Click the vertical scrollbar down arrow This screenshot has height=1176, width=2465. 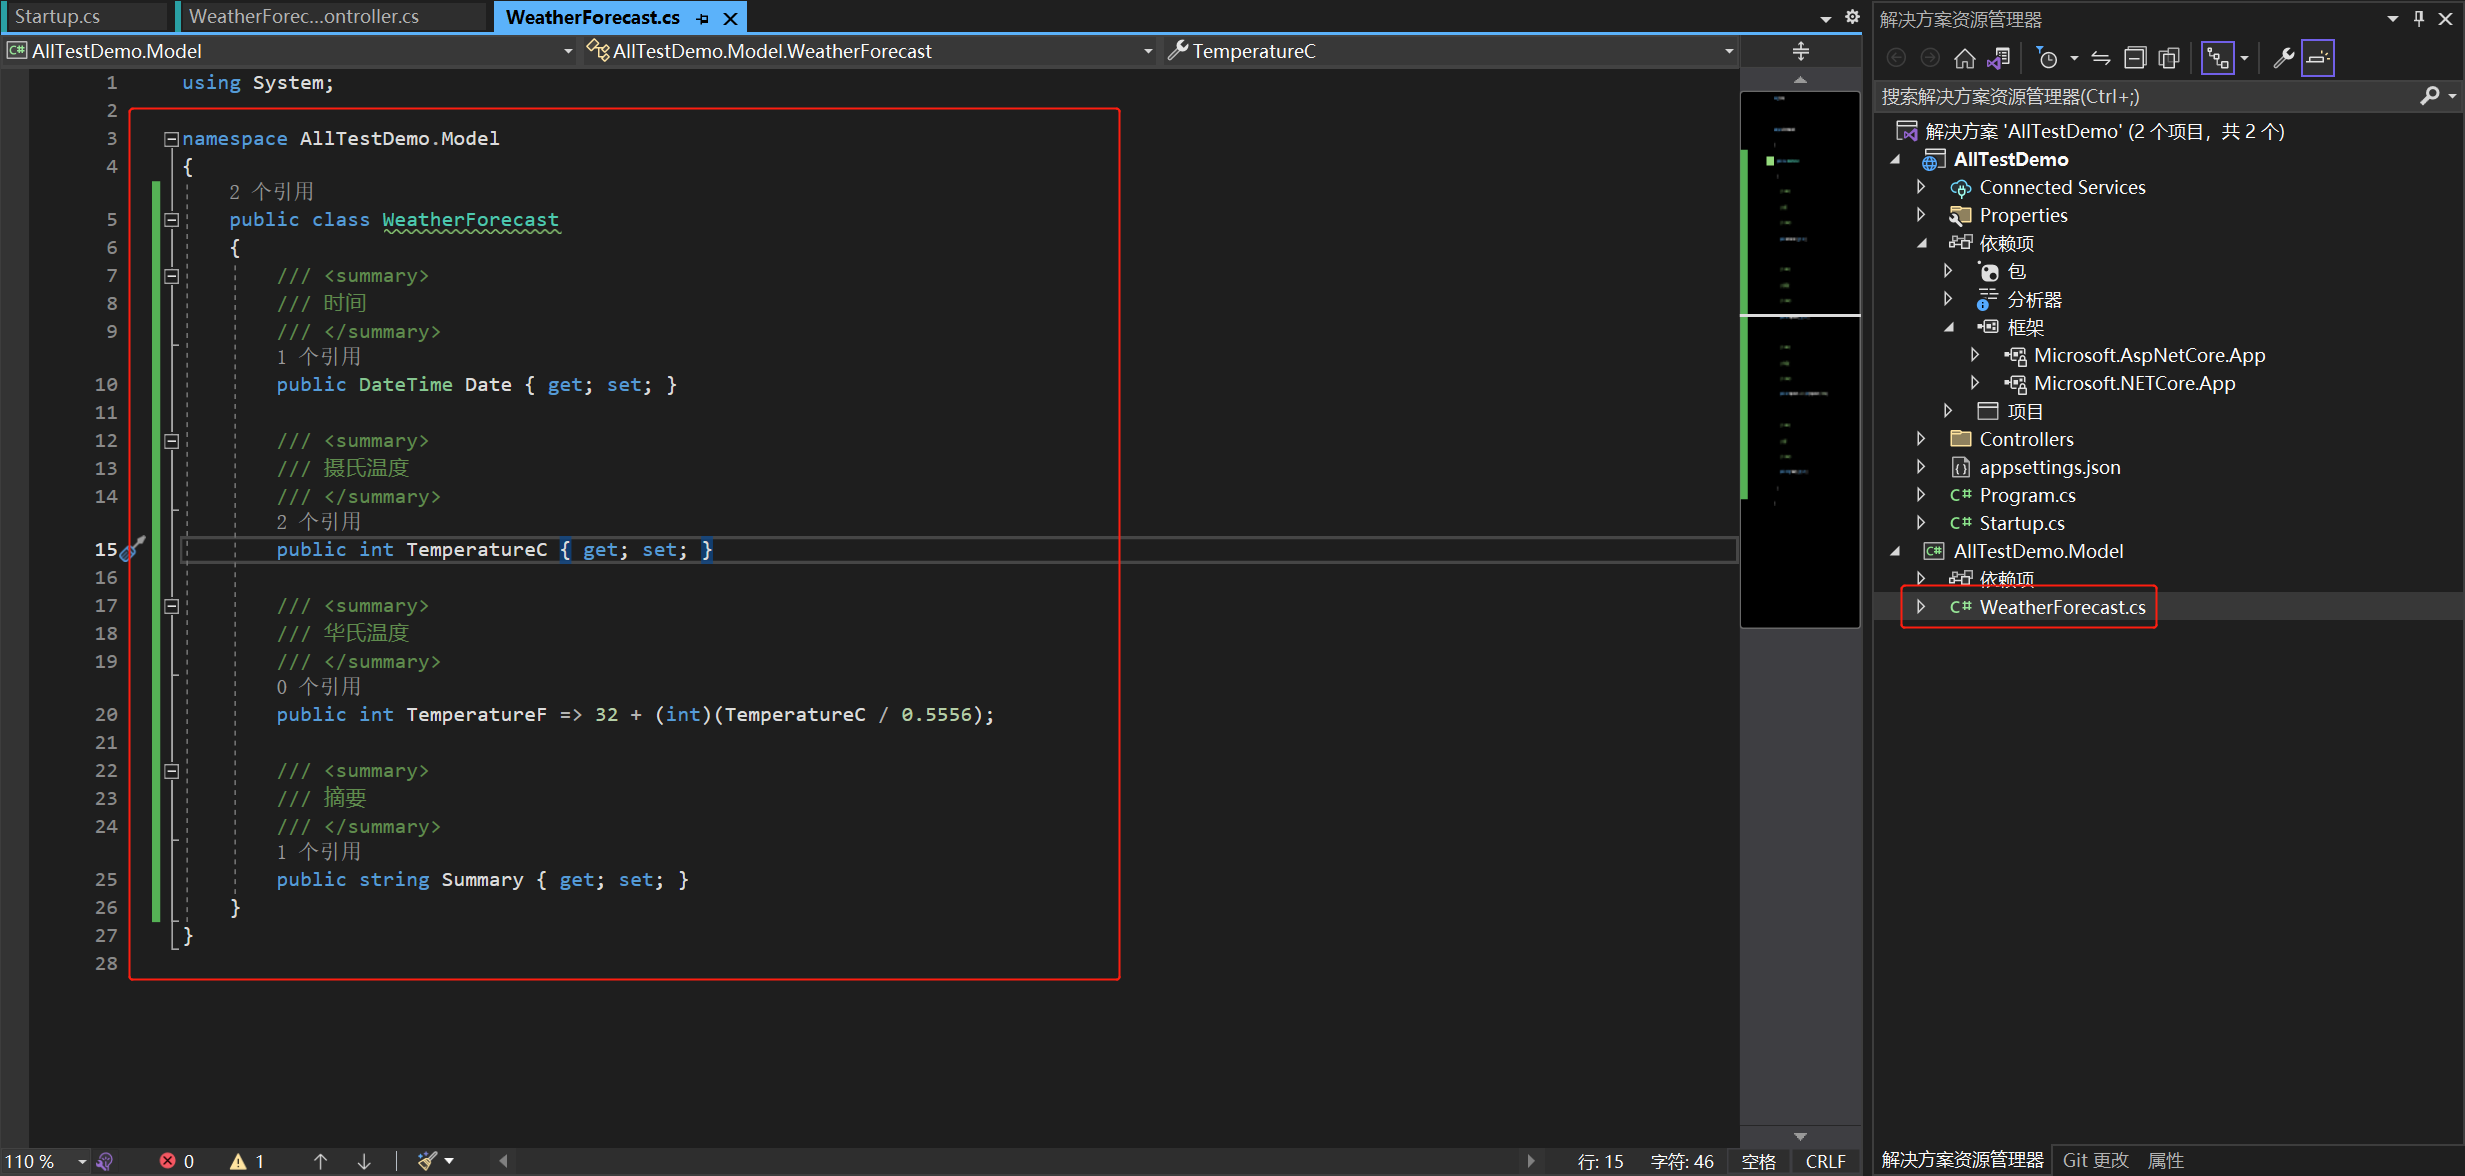(1800, 1136)
